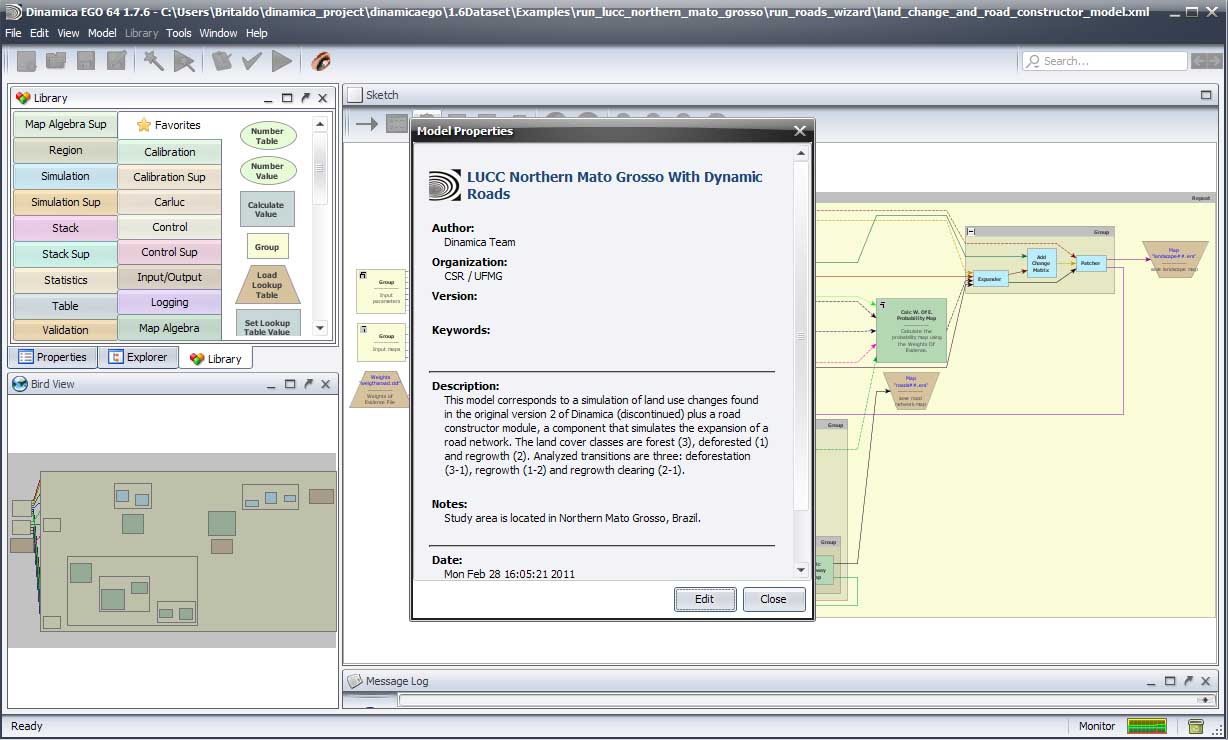The image size is (1228, 740).
Task: Select the Load Lookup Table functor
Action: click(x=267, y=285)
